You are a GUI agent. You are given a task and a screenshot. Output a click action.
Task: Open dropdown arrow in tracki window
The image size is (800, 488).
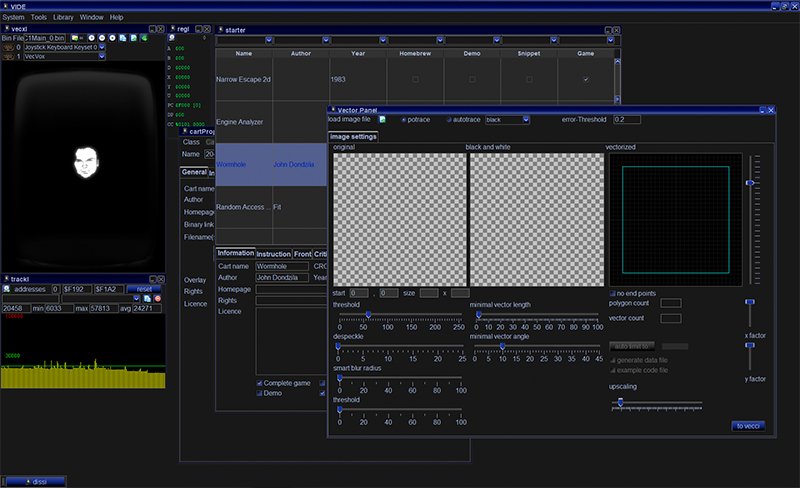point(136,299)
